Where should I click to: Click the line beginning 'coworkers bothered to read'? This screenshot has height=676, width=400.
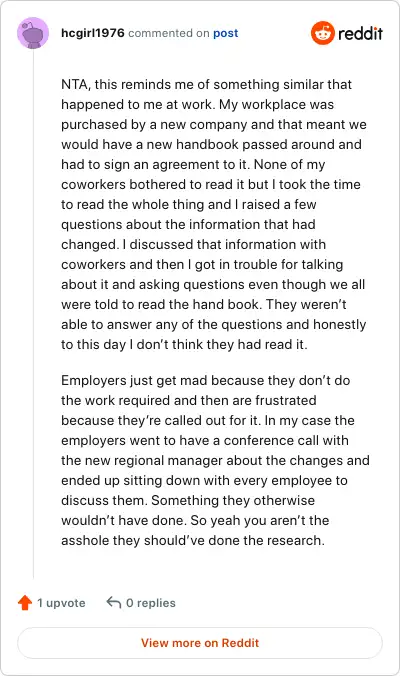click(x=211, y=185)
